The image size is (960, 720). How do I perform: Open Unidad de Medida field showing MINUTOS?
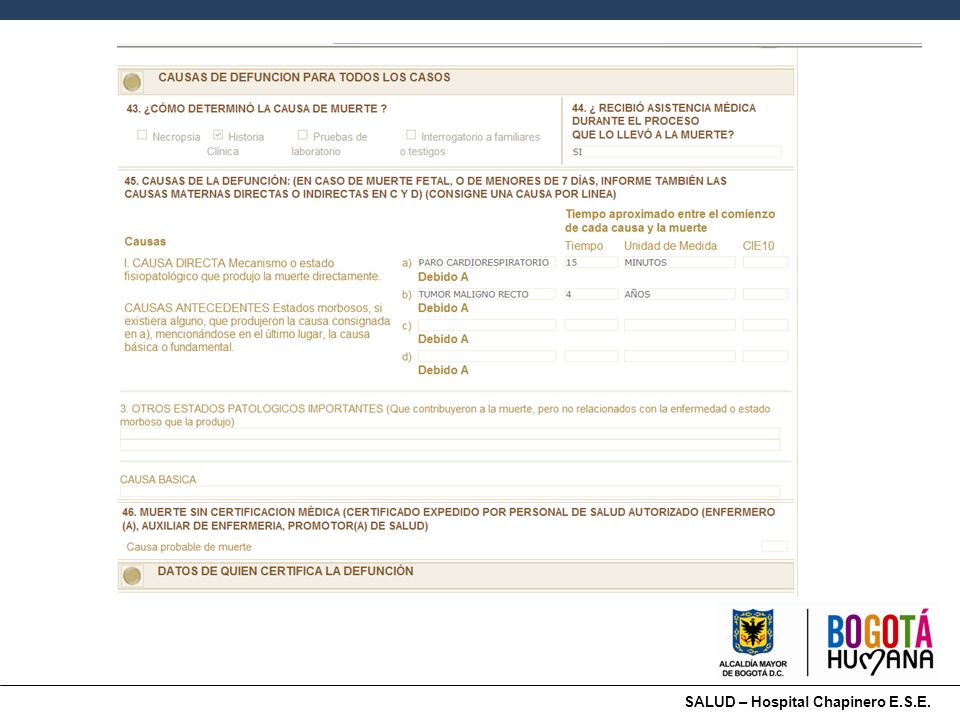click(679, 262)
